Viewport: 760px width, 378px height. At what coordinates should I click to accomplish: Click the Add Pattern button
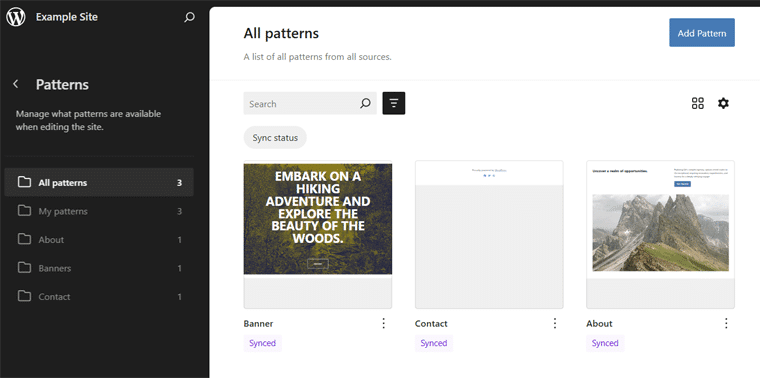pyautogui.click(x=702, y=33)
